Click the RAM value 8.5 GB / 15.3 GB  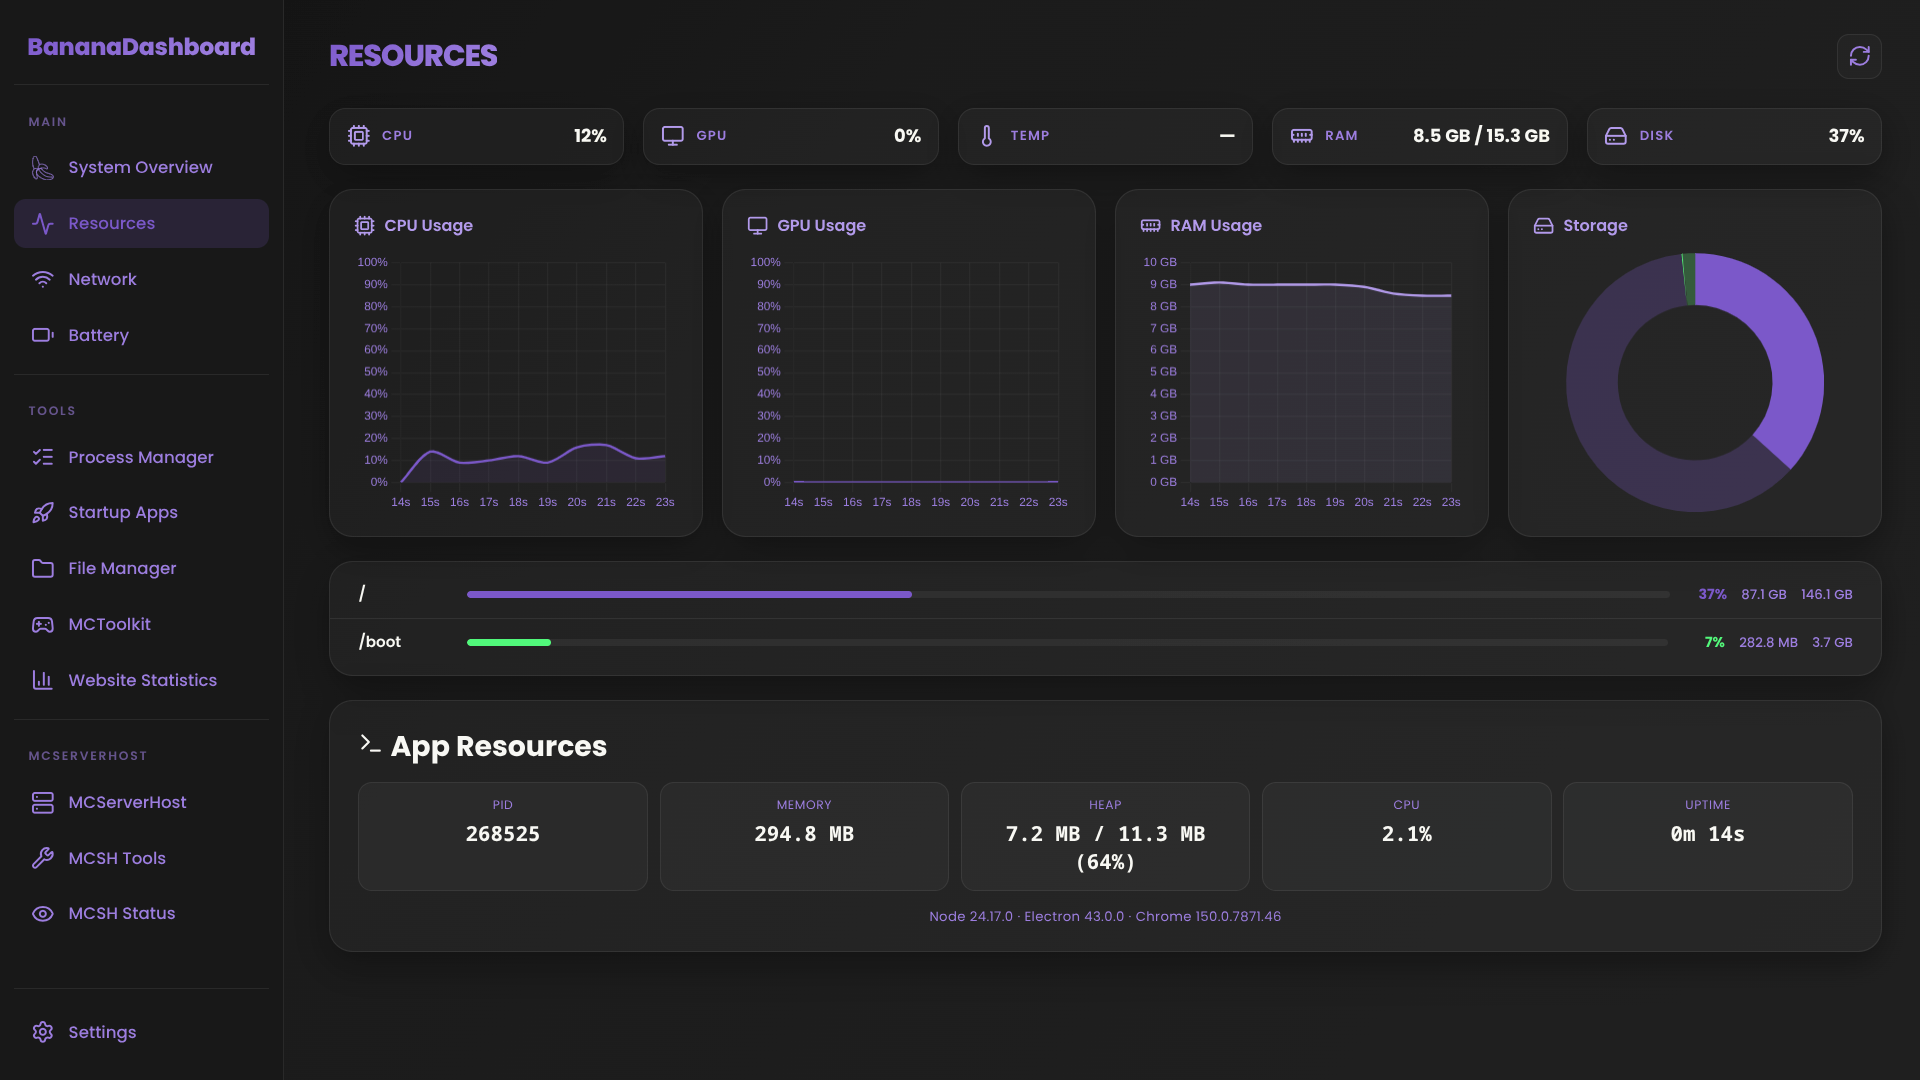point(1481,136)
